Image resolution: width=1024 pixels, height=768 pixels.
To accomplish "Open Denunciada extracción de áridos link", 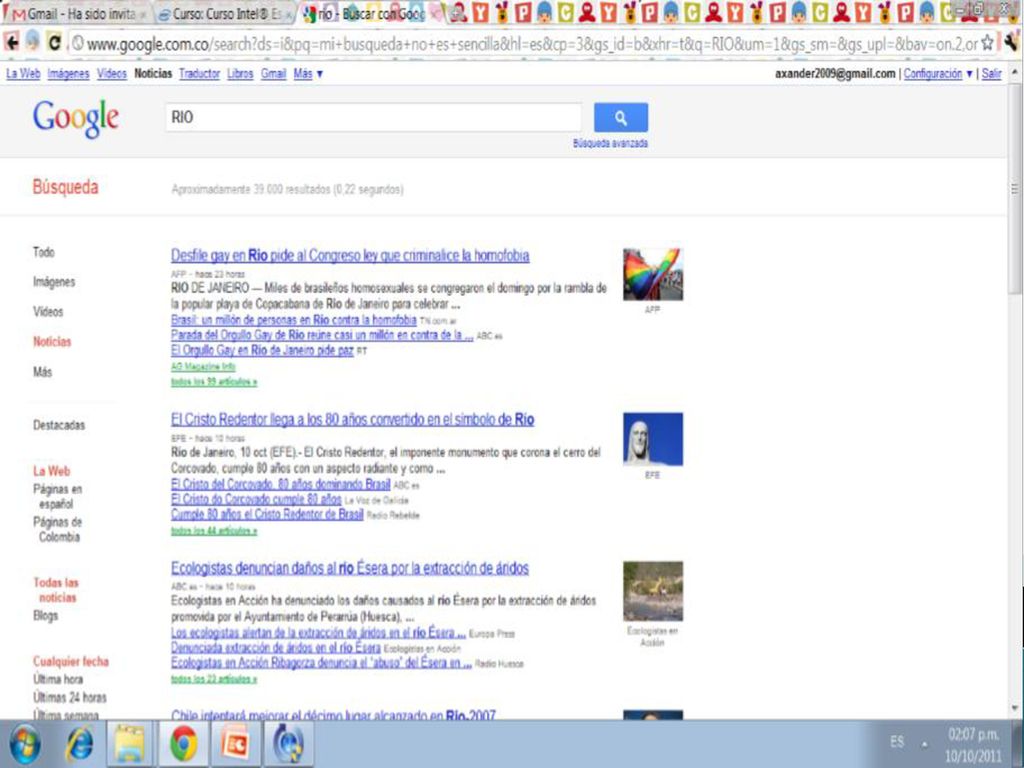I will tap(276, 648).
